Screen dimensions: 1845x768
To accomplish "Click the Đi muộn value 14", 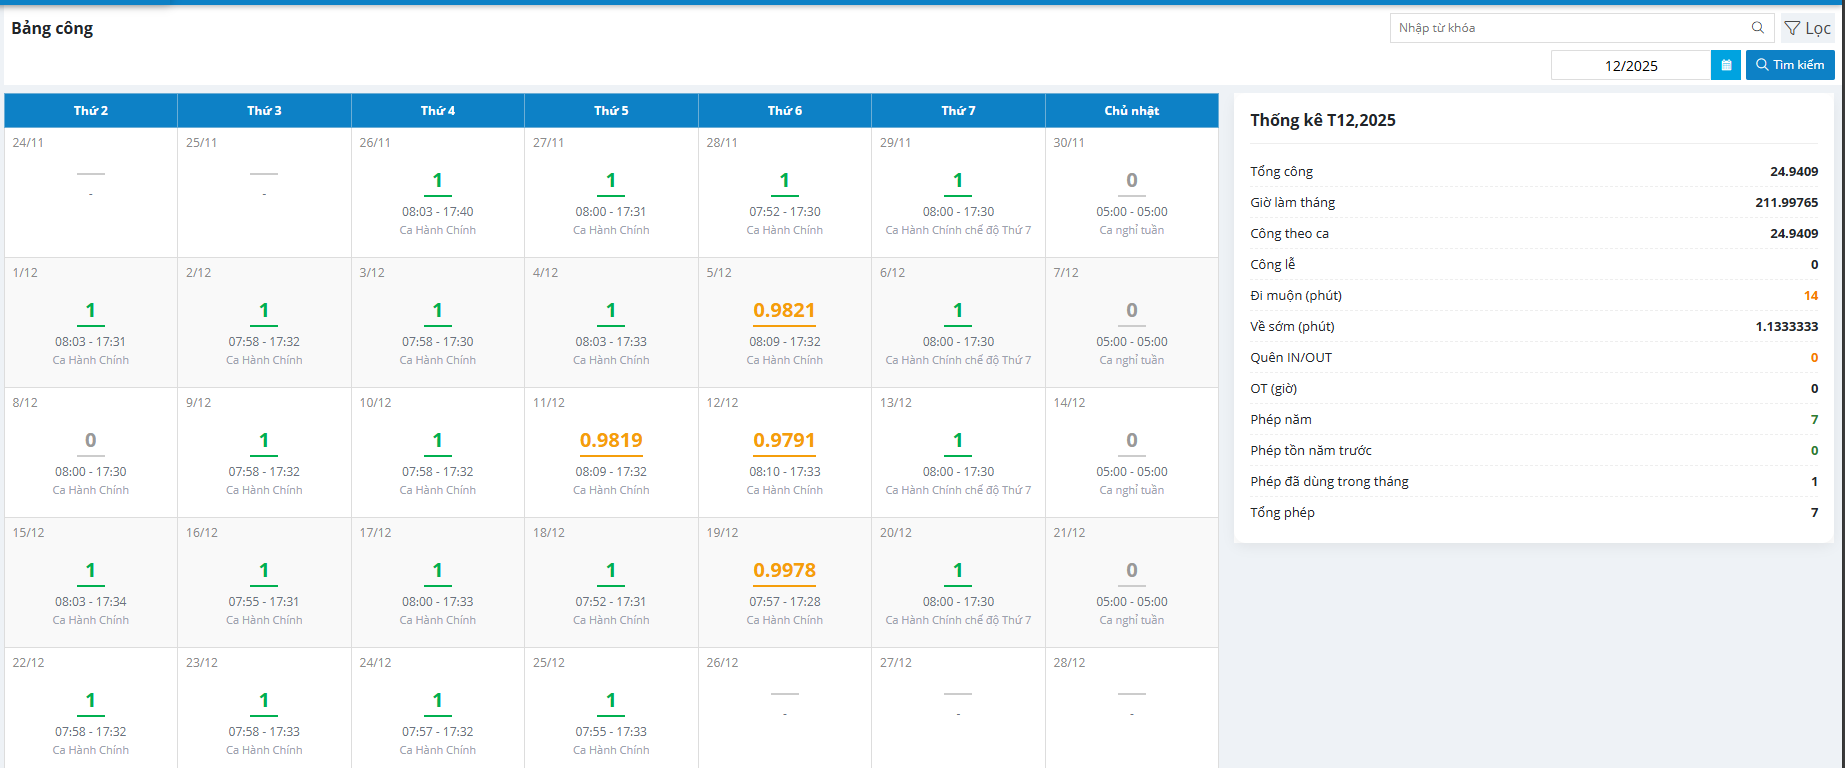I will pos(1810,296).
